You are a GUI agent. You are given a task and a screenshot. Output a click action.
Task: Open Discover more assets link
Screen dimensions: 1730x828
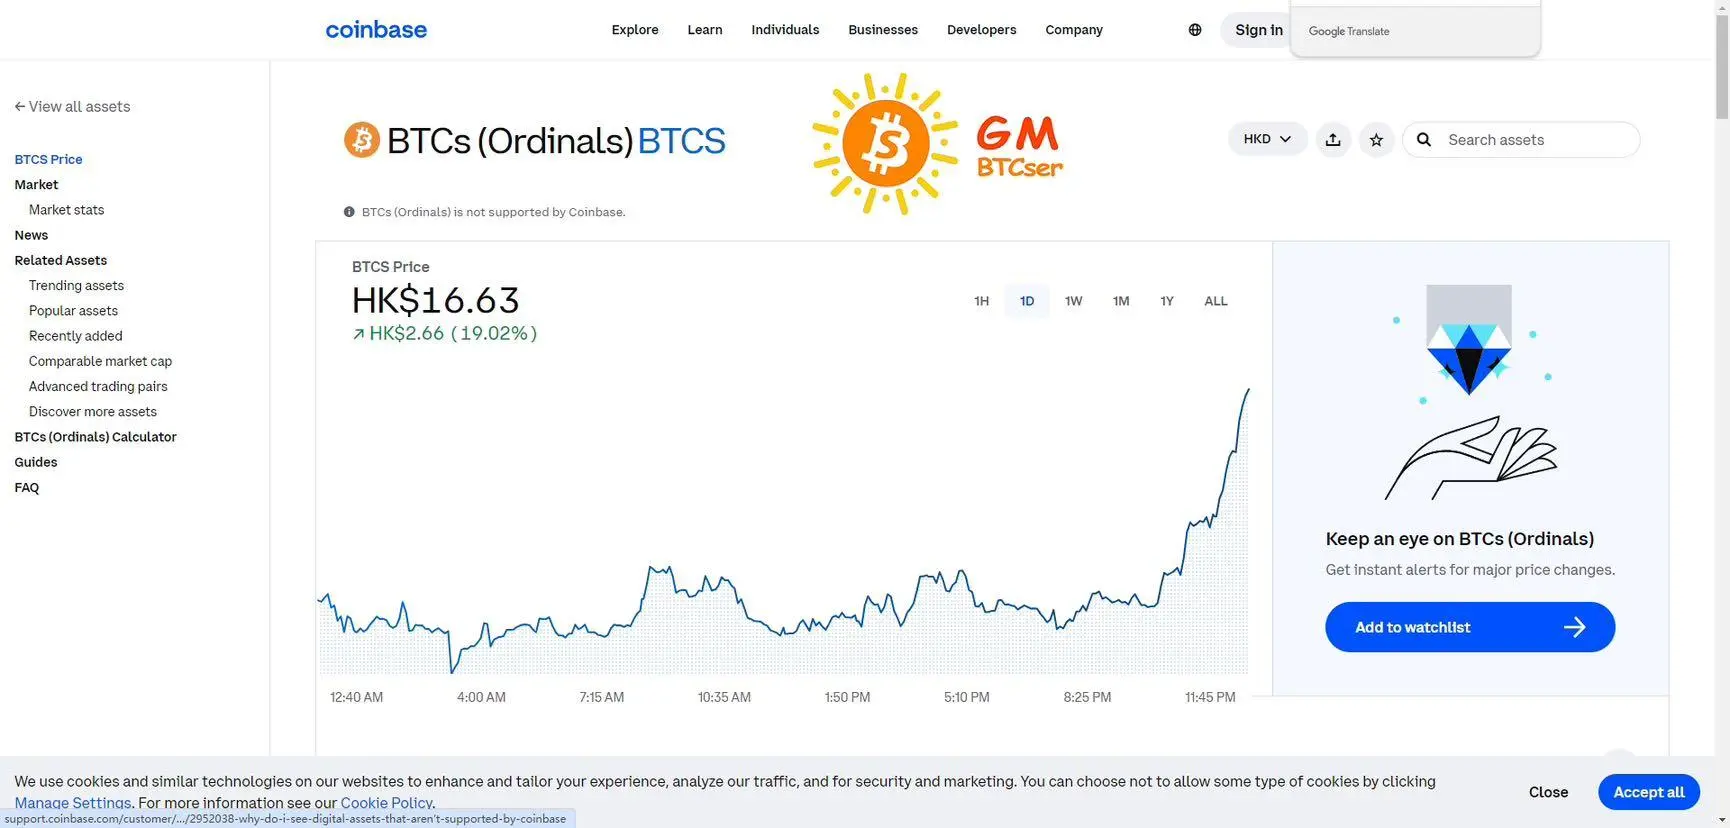(92, 412)
